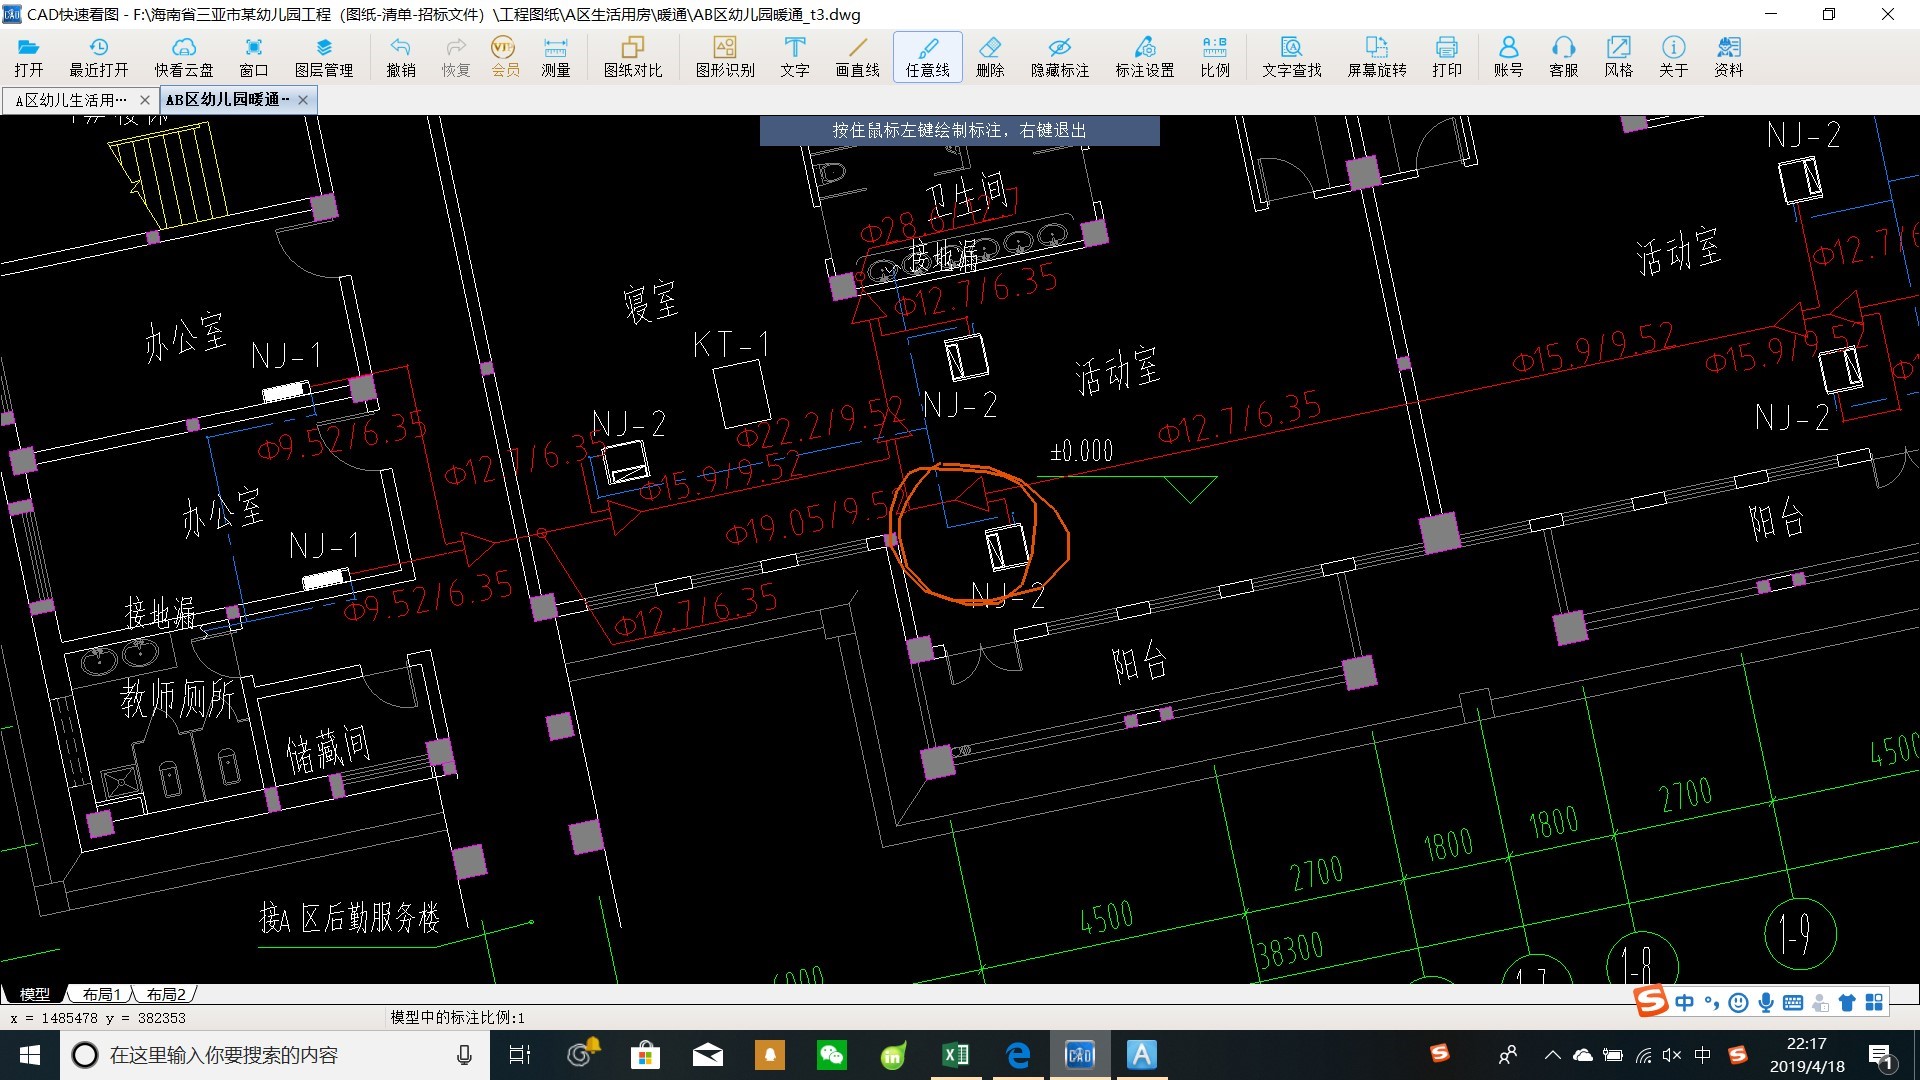Open WeChat from the taskbar
This screenshot has height=1080, width=1920.
tap(831, 1055)
